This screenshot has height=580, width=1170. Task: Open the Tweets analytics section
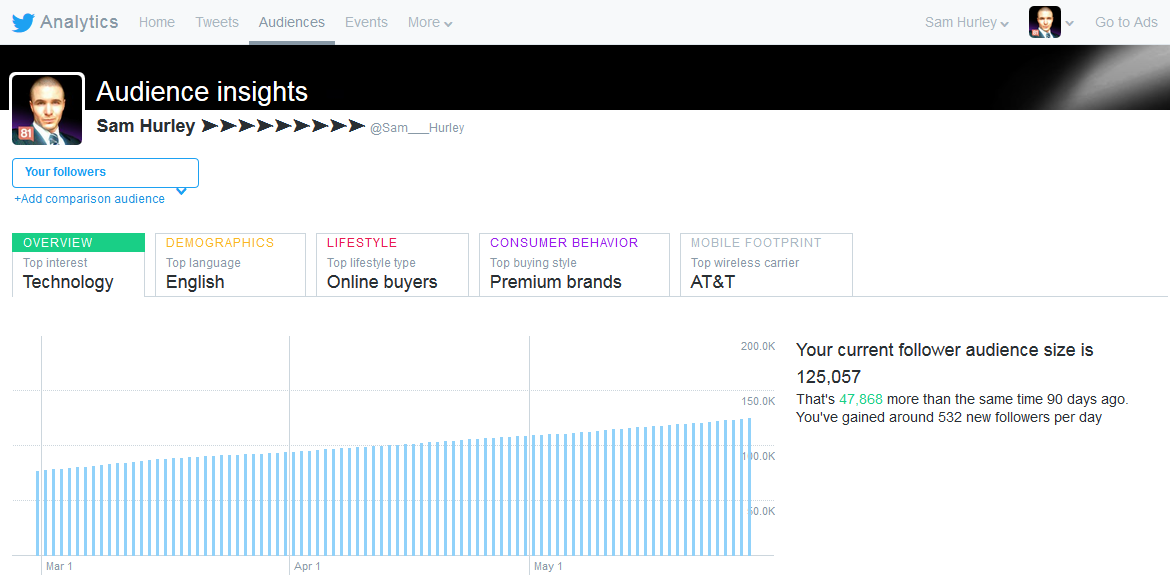217,22
